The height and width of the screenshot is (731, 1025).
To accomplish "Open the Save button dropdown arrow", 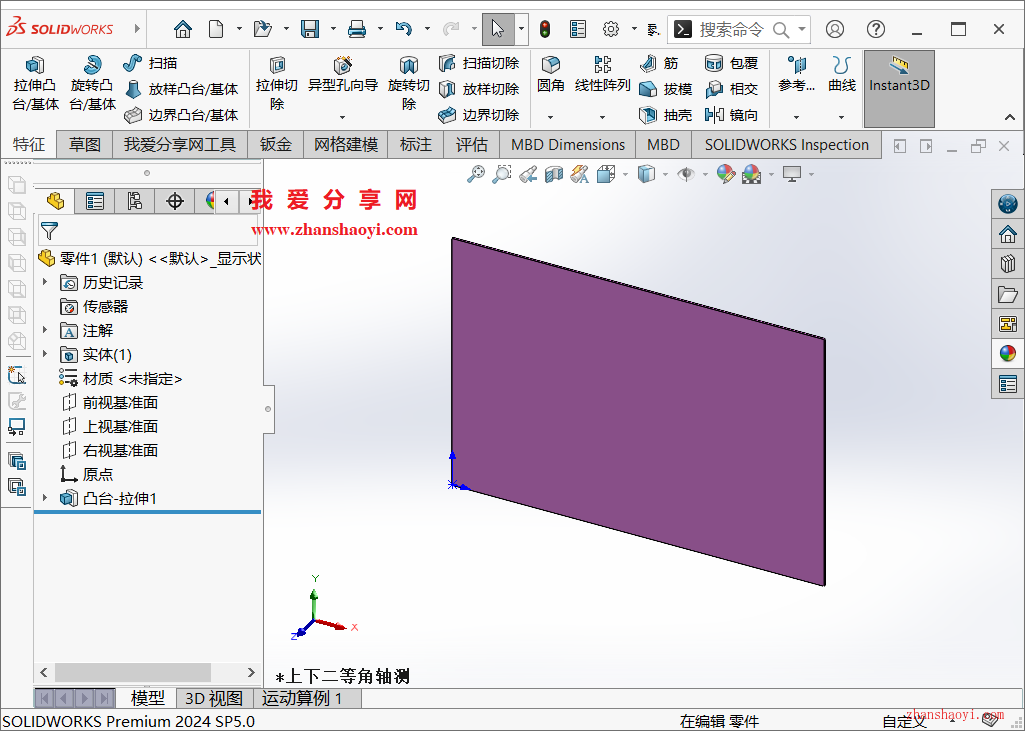I will pyautogui.click(x=333, y=29).
